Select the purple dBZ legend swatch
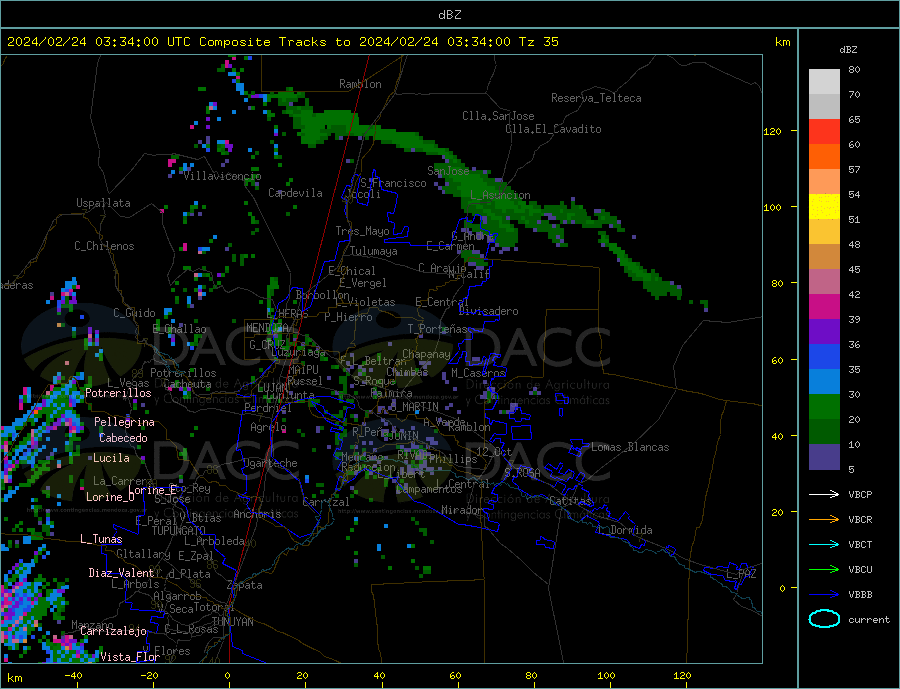 824,331
